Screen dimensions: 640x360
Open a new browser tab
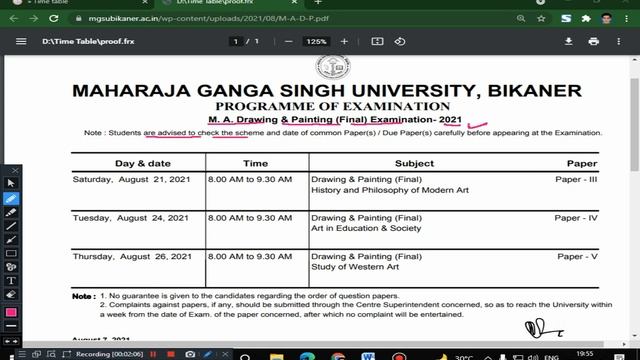click(x=318, y=2)
